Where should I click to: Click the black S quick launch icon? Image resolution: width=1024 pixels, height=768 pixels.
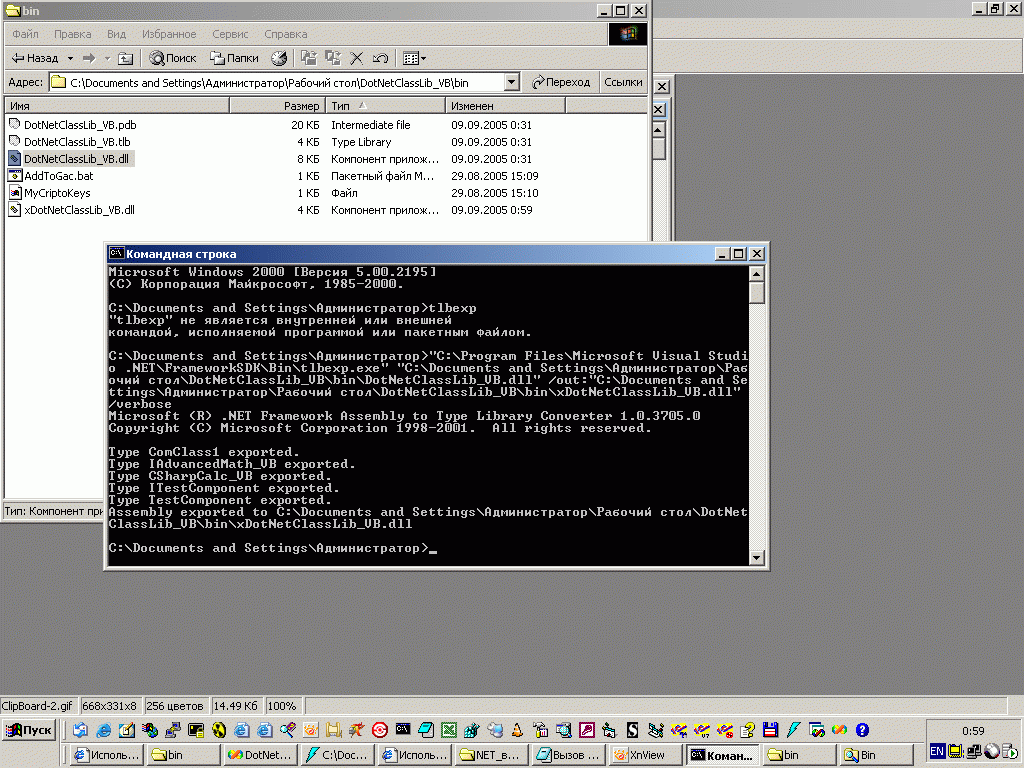click(x=632, y=730)
